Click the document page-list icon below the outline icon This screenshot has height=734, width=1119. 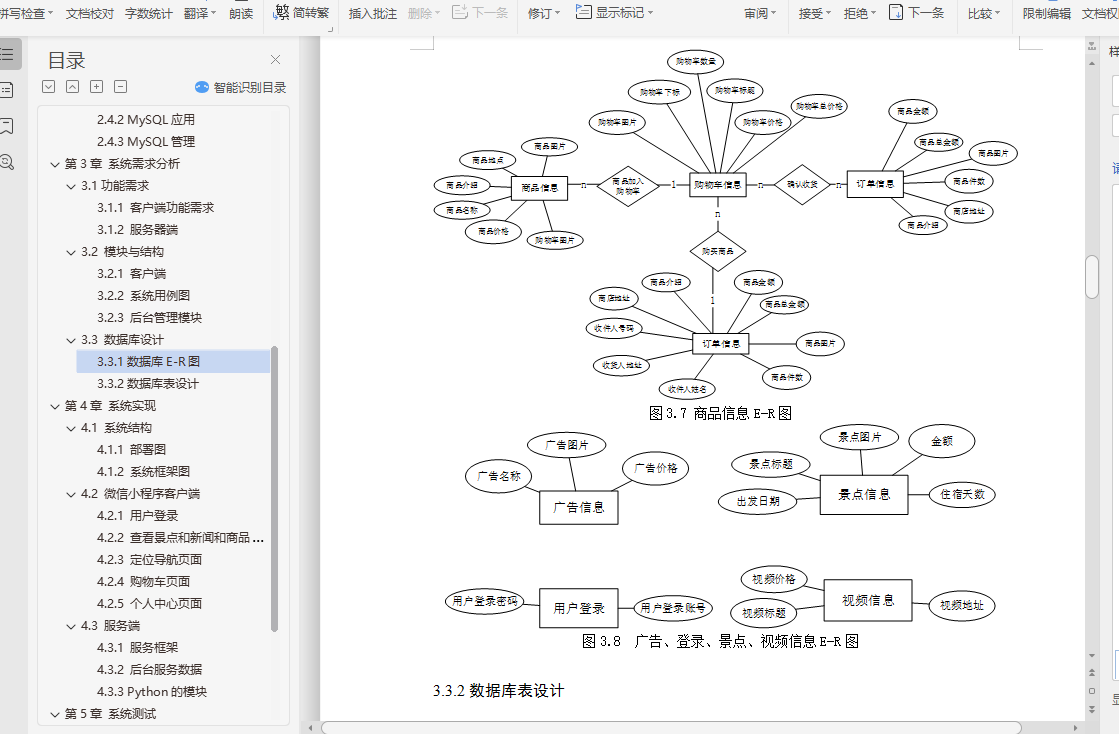point(6,90)
